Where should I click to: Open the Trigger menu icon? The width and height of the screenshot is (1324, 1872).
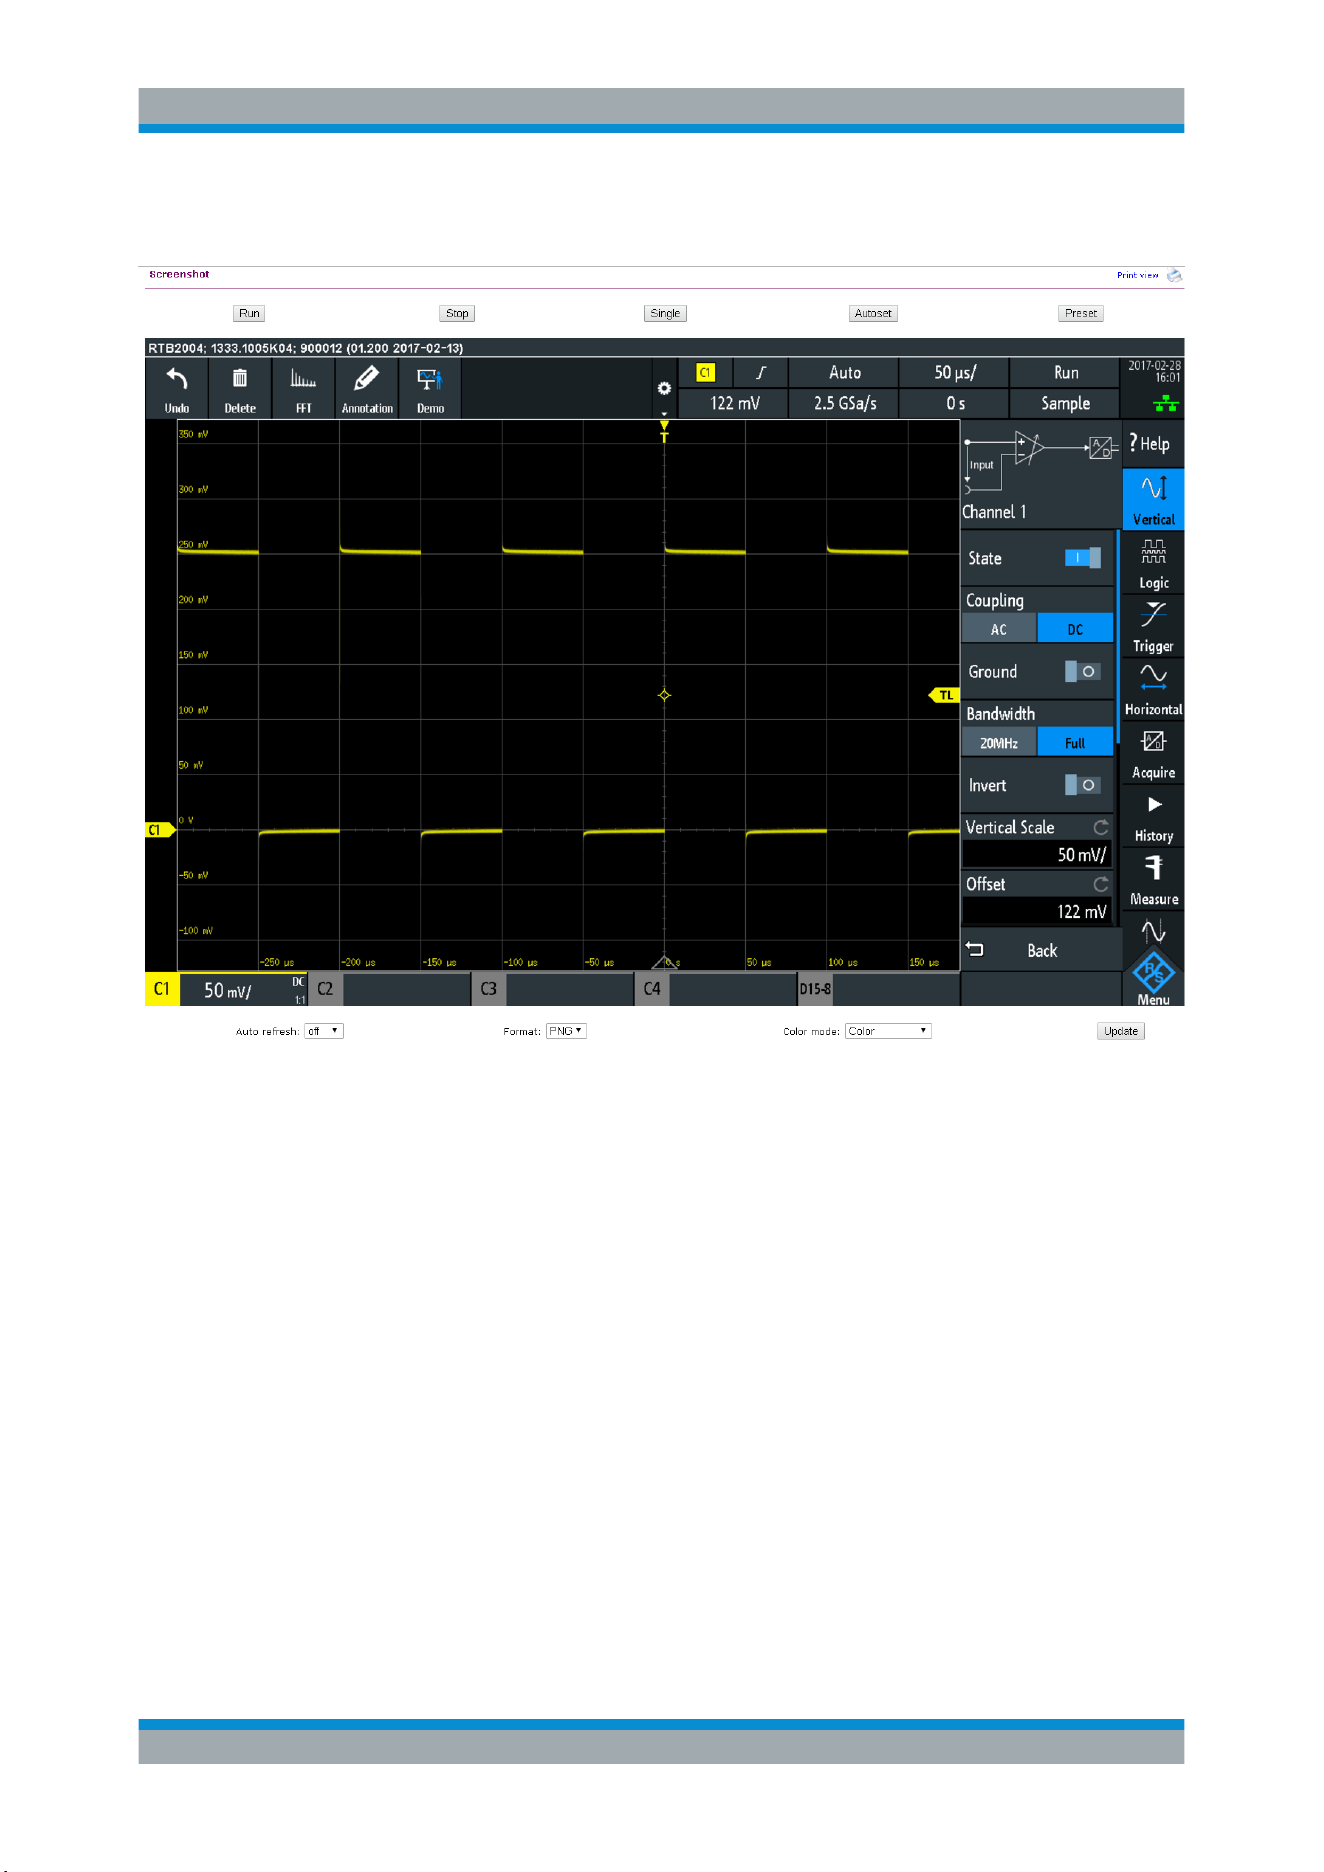tap(1153, 626)
